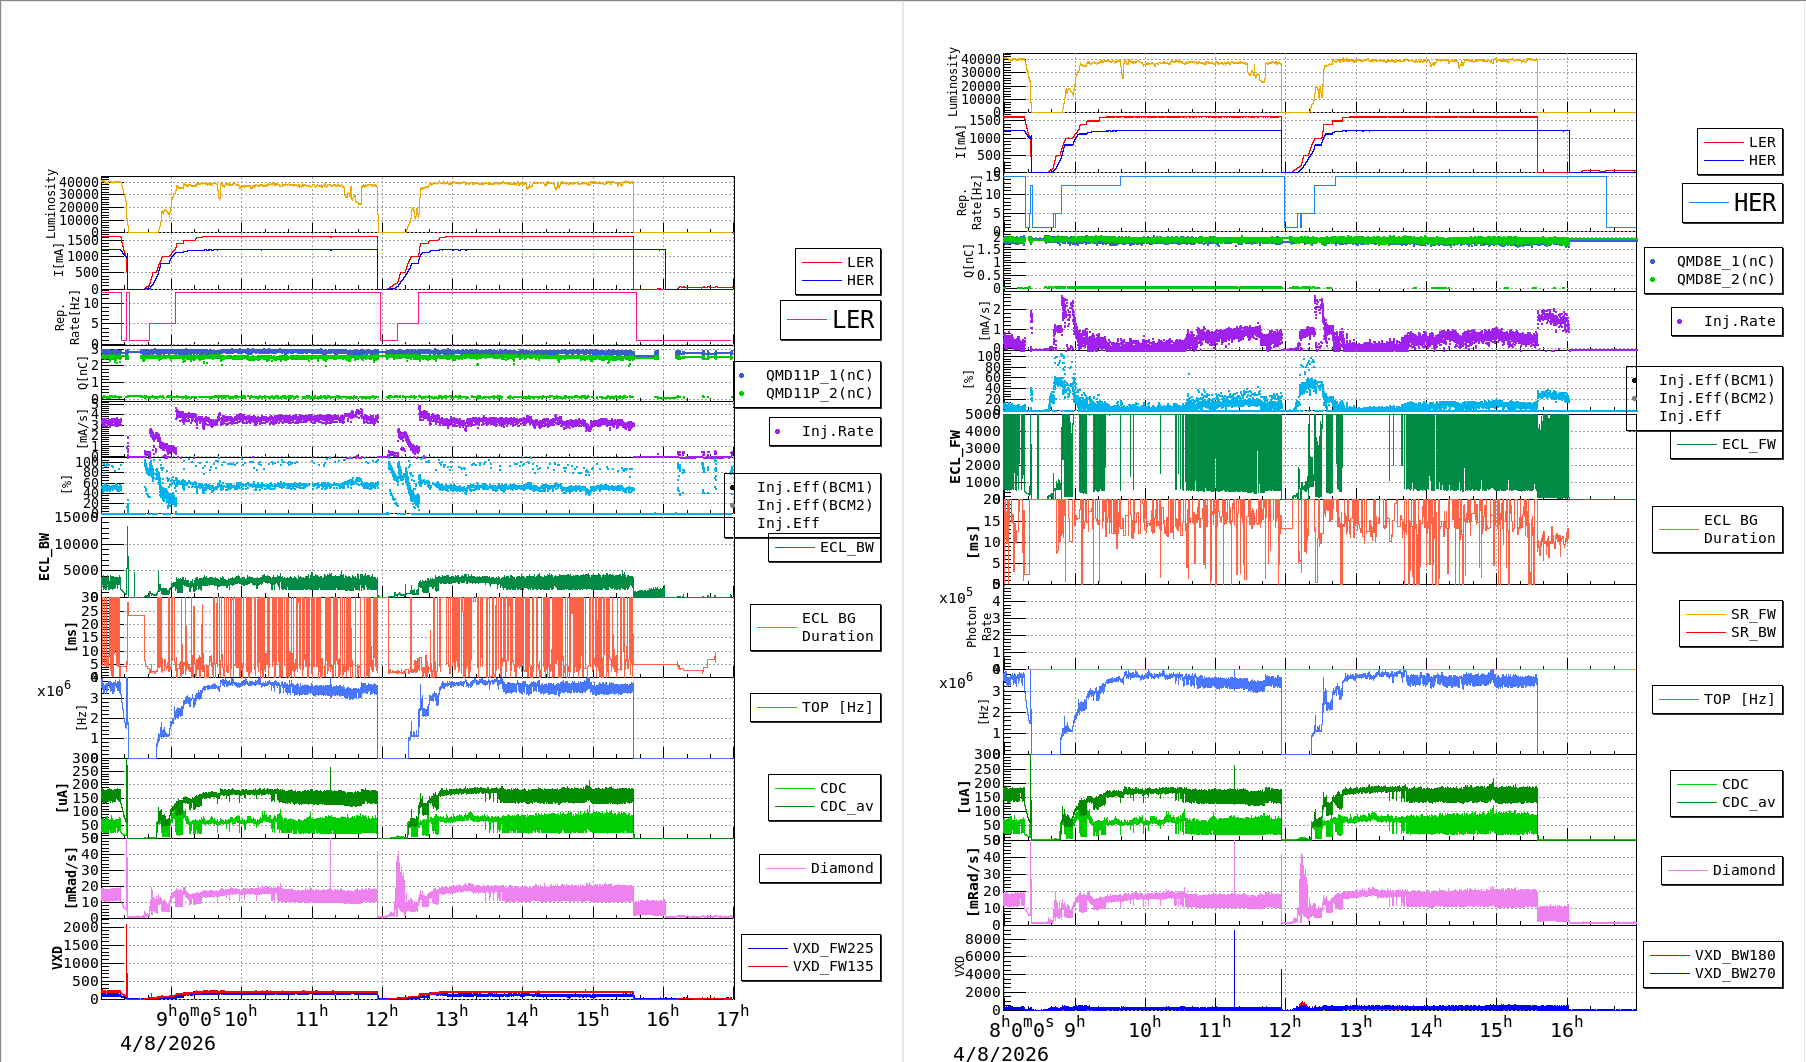Select the QMD8E_2(nC) legend entry
Screen dimensions: 1806x1062
tap(1724, 279)
